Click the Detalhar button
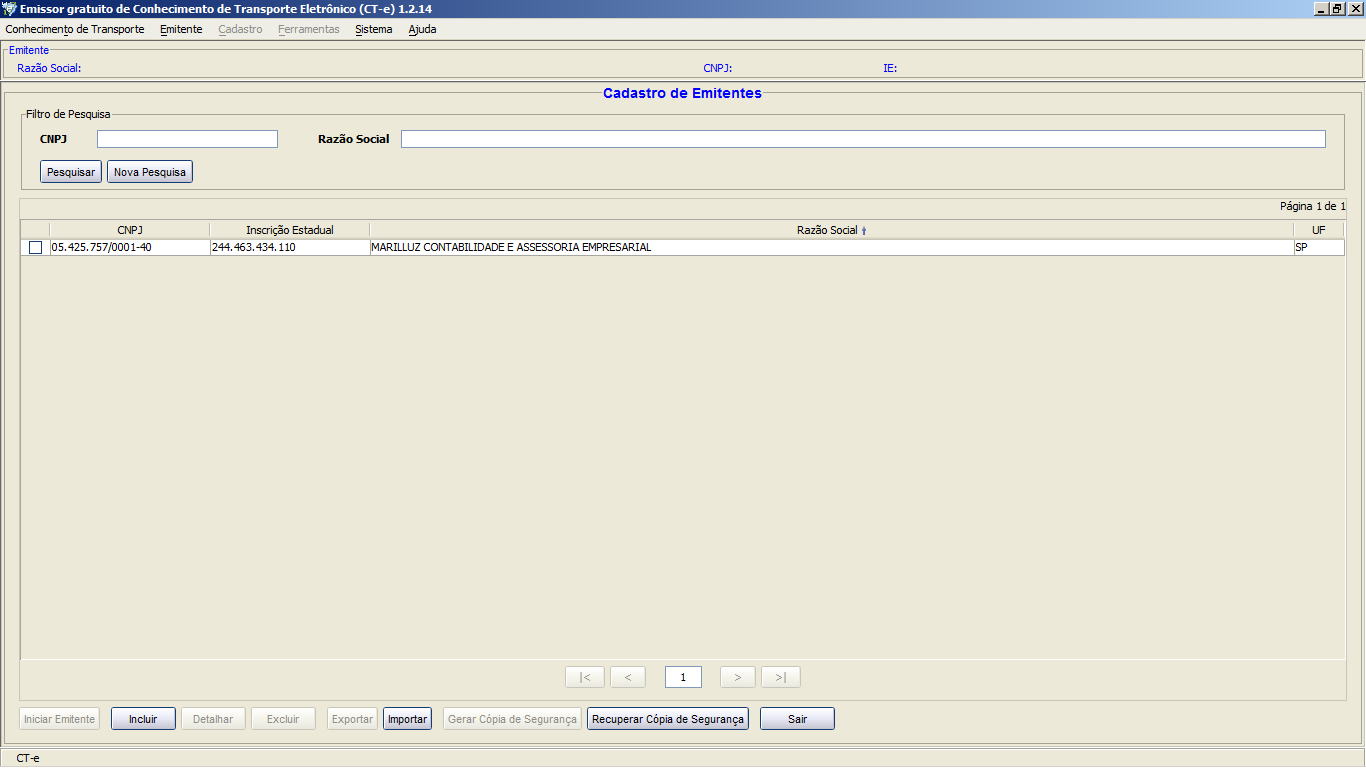This screenshot has height=768, width=1366. pyautogui.click(x=213, y=719)
